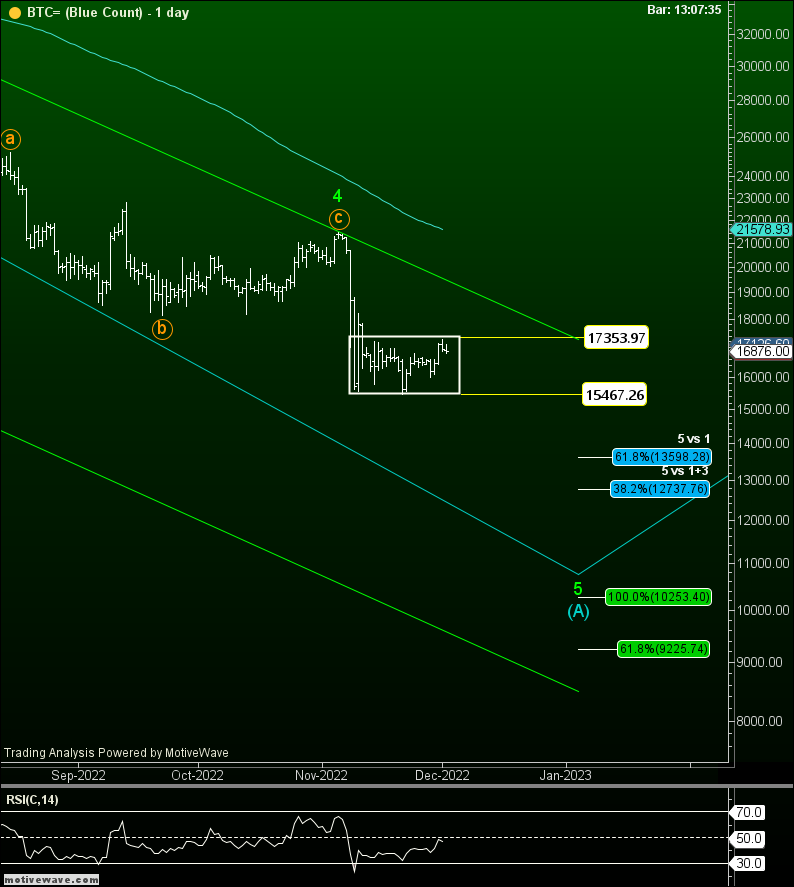Image resolution: width=794 pixels, height=887 pixels.
Task: Click the 16876.00 last price tag
Action: [x=762, y=351]
